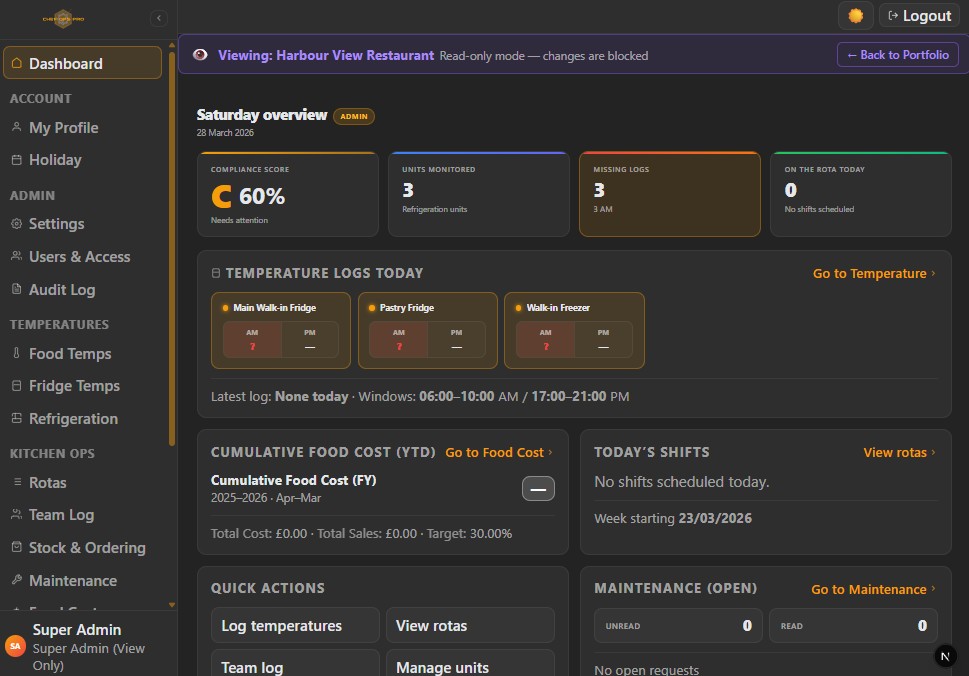Click the eye icon in the viewing banner
The image size is (969, 676).
200,54
